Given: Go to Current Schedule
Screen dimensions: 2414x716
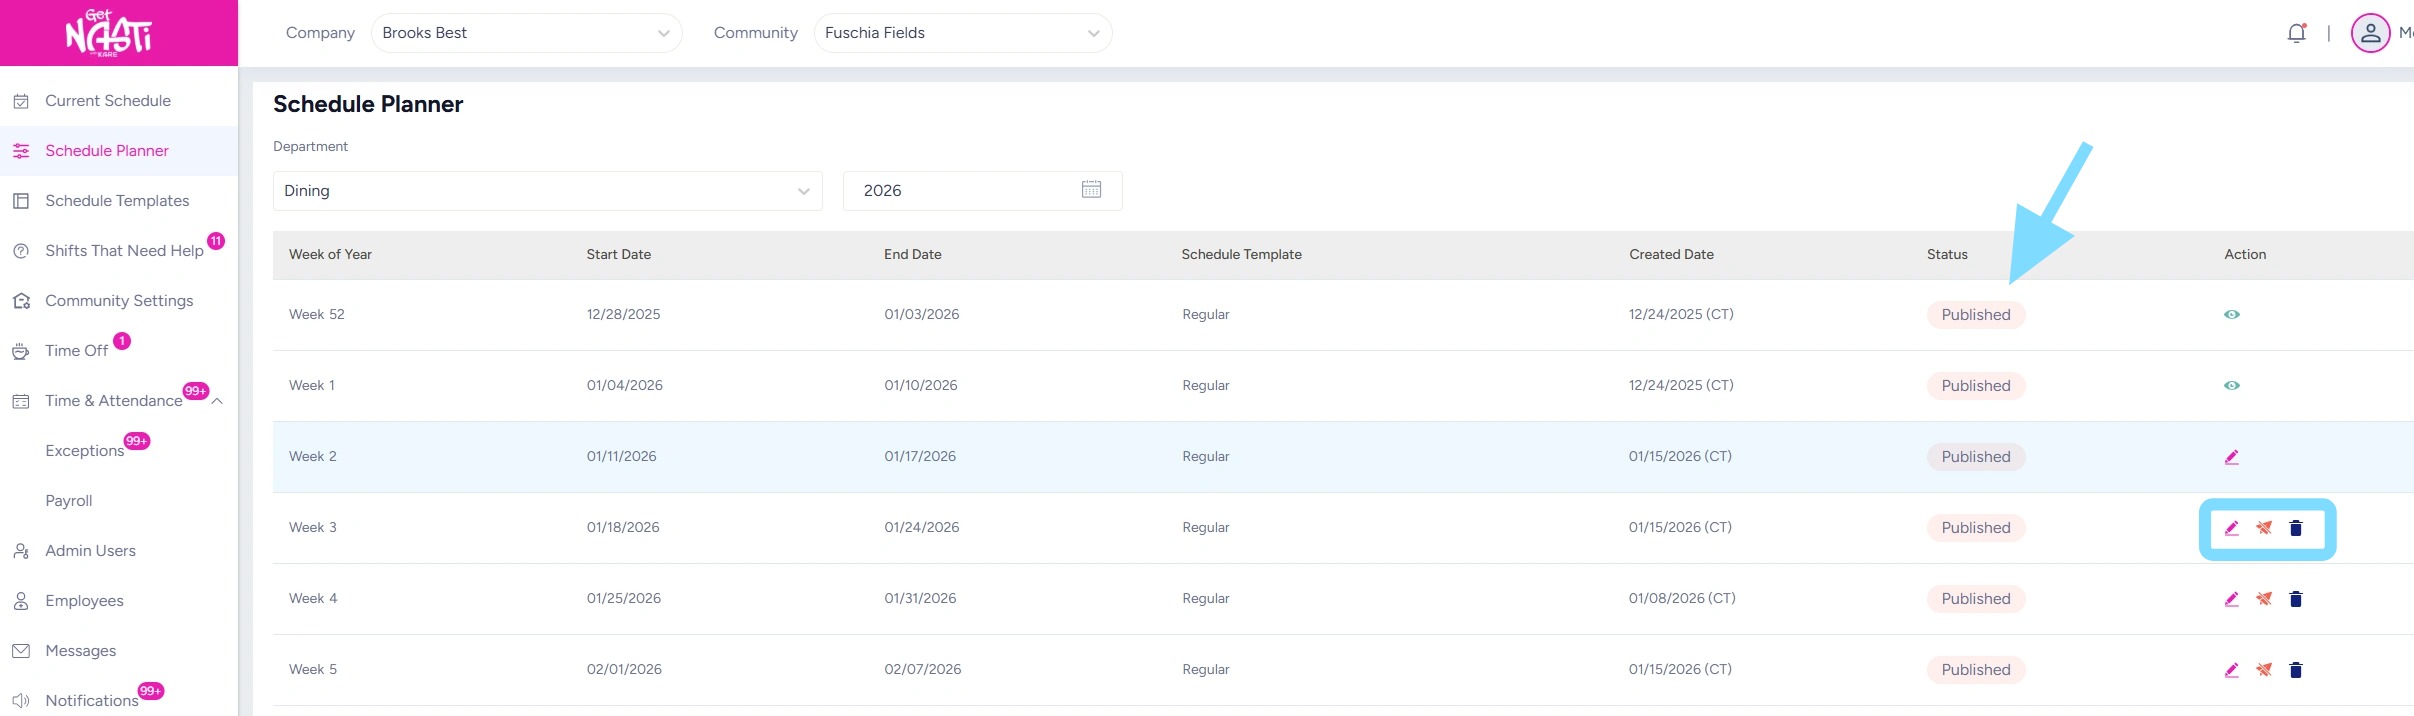Looking at the screenshot, I should pyautogui.click(x=107, y=101).
